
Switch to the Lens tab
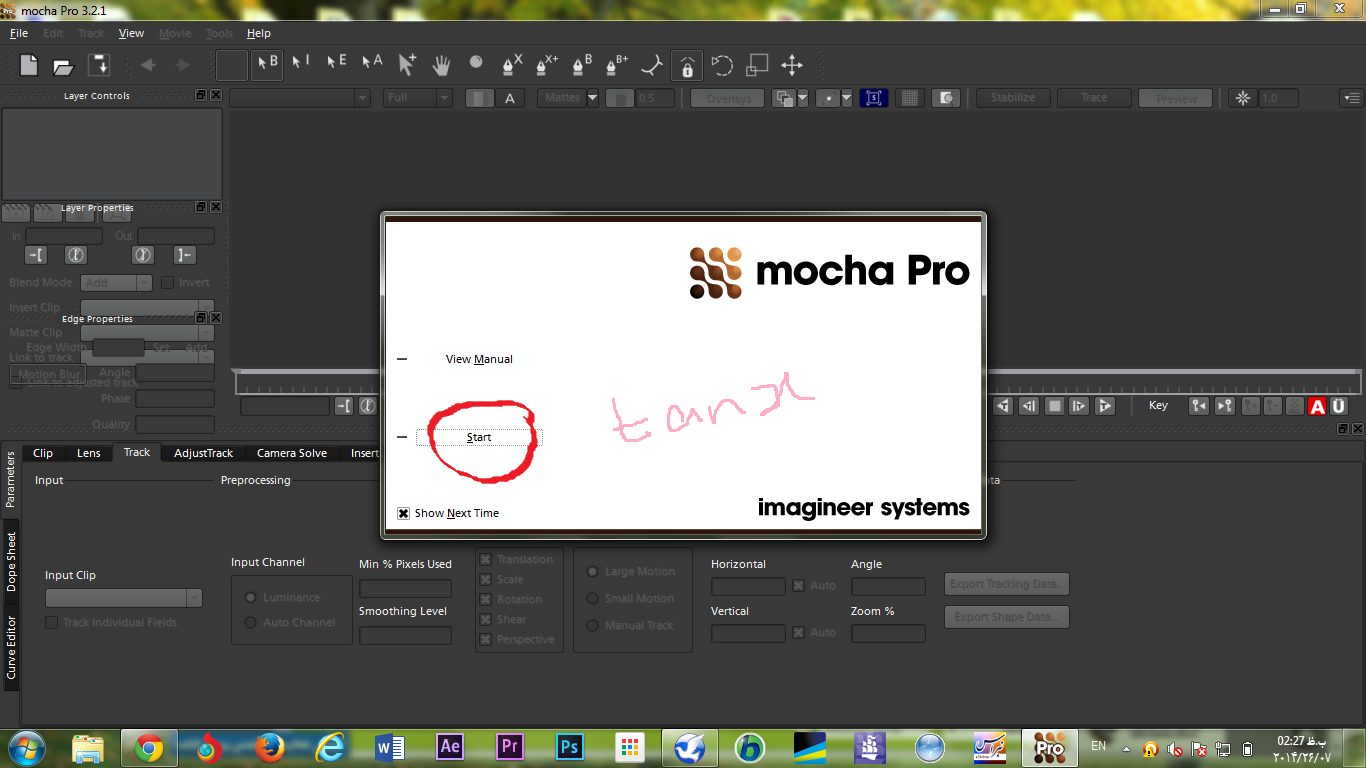pos(89,453)
